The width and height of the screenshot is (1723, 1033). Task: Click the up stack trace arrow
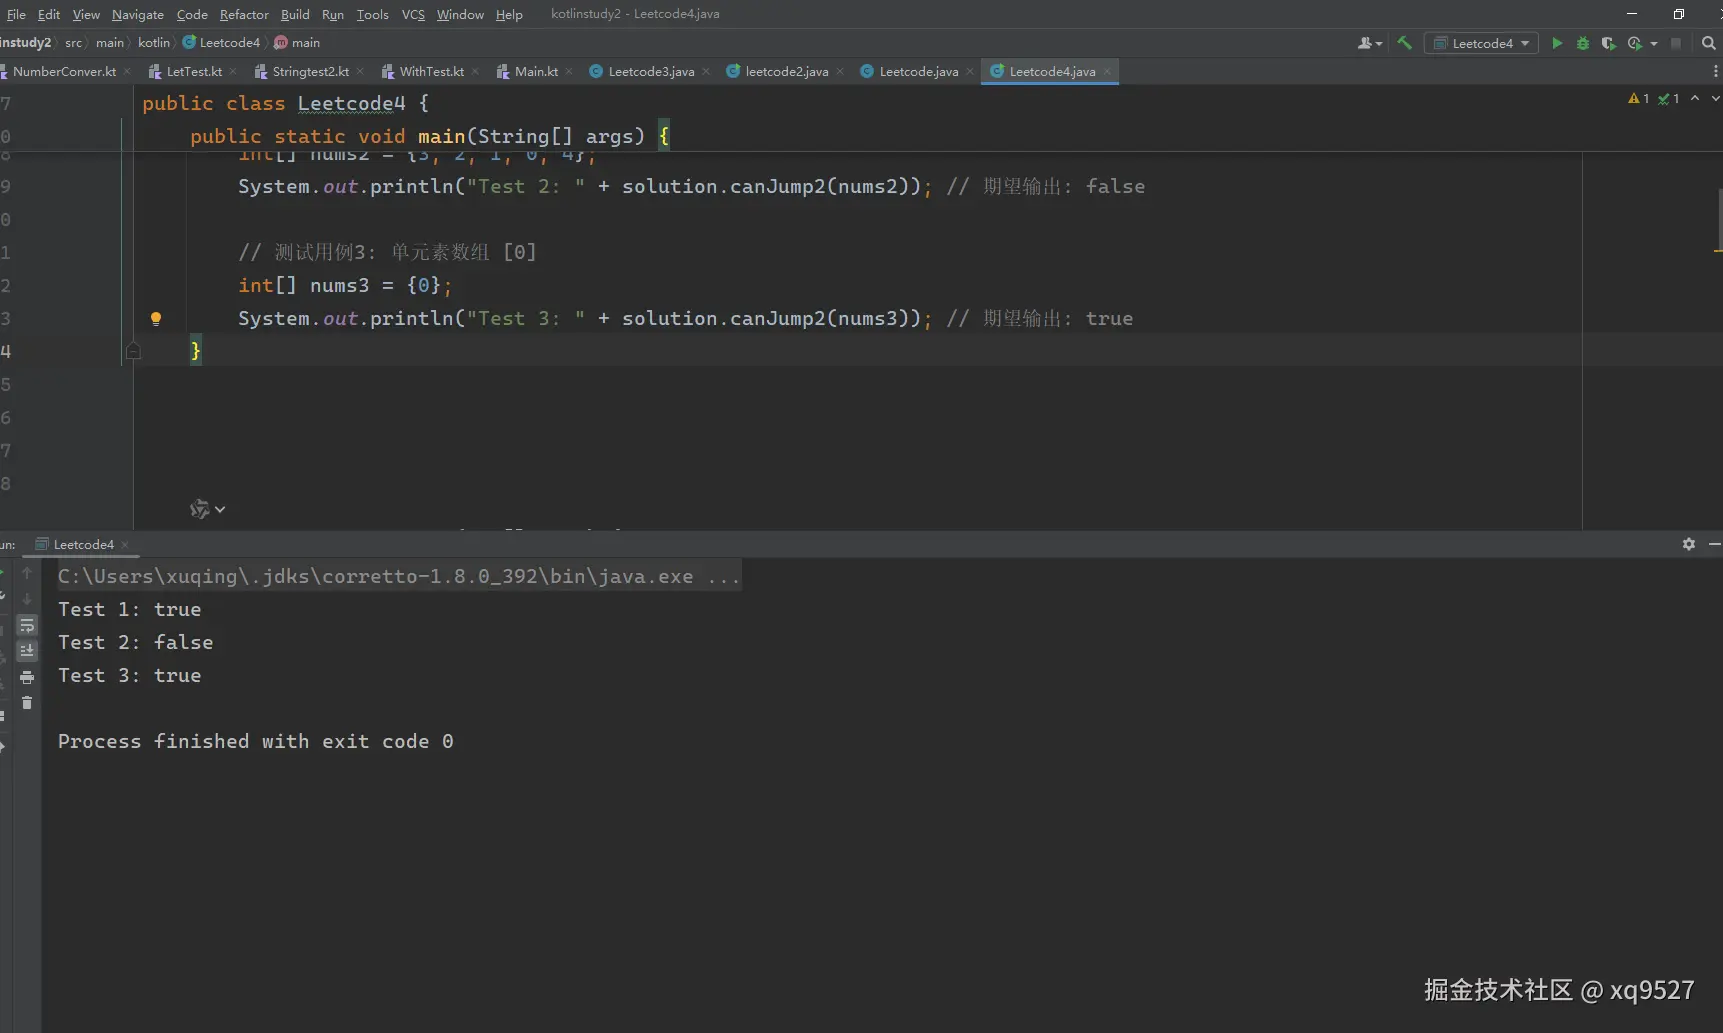pos(27,573)
